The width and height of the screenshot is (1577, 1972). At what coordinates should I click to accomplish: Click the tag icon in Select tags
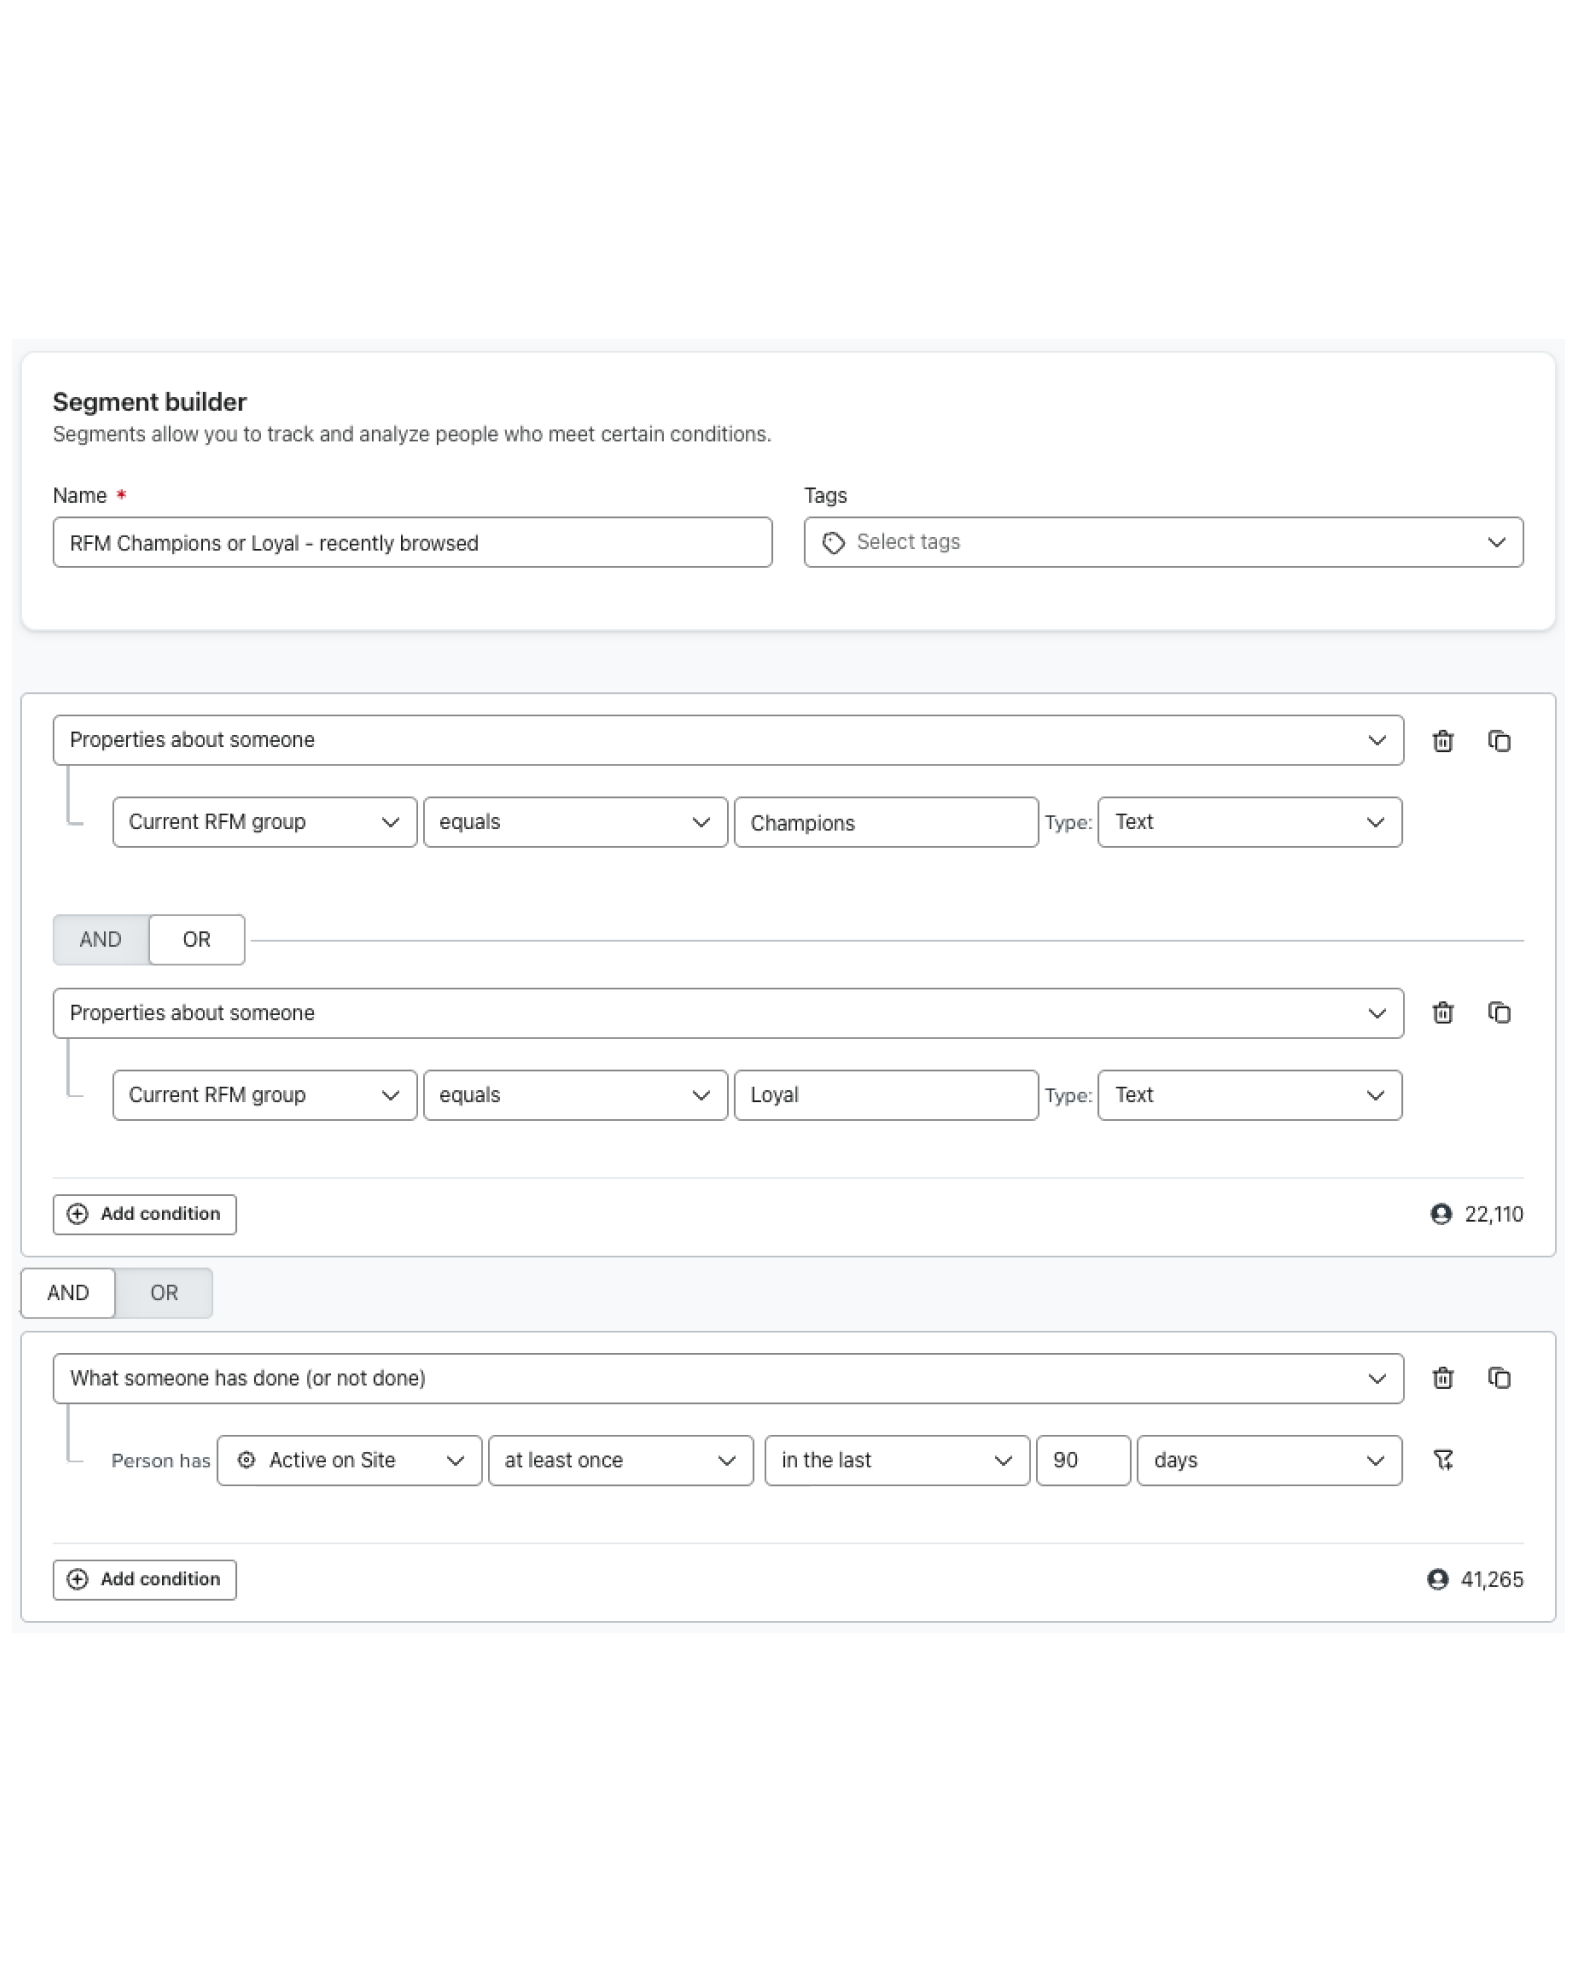point(833,542)
